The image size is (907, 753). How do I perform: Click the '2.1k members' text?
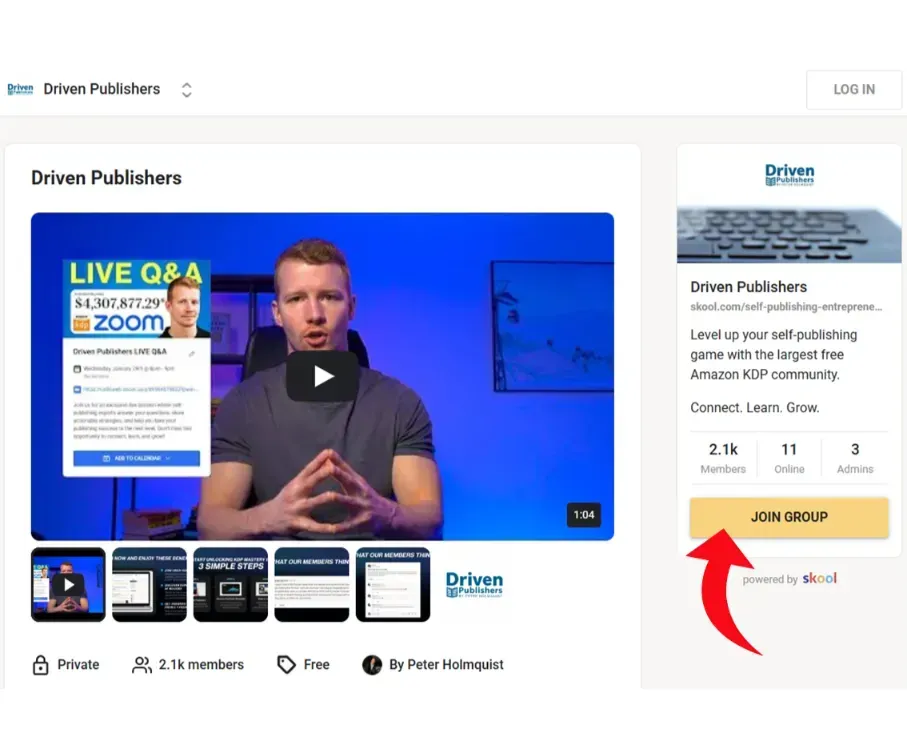201,665
